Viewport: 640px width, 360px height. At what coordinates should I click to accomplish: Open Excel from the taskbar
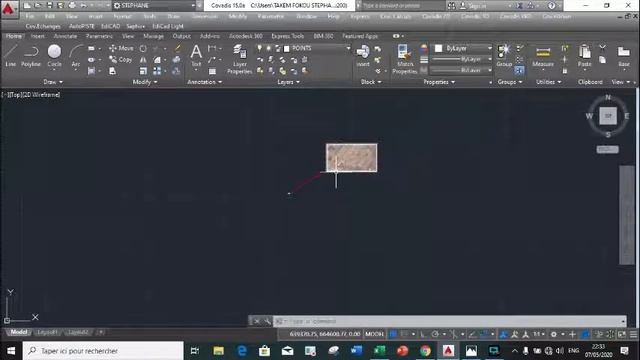[x=379, y=351]
